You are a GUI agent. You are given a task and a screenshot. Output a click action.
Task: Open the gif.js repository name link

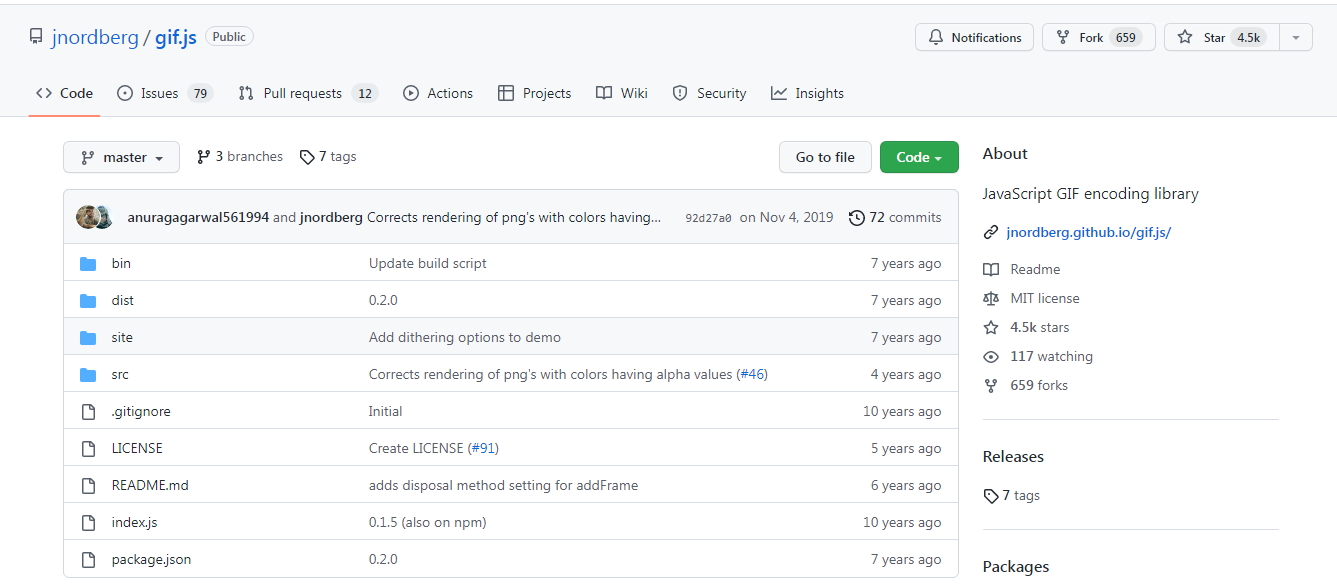(x=176, y=37)
